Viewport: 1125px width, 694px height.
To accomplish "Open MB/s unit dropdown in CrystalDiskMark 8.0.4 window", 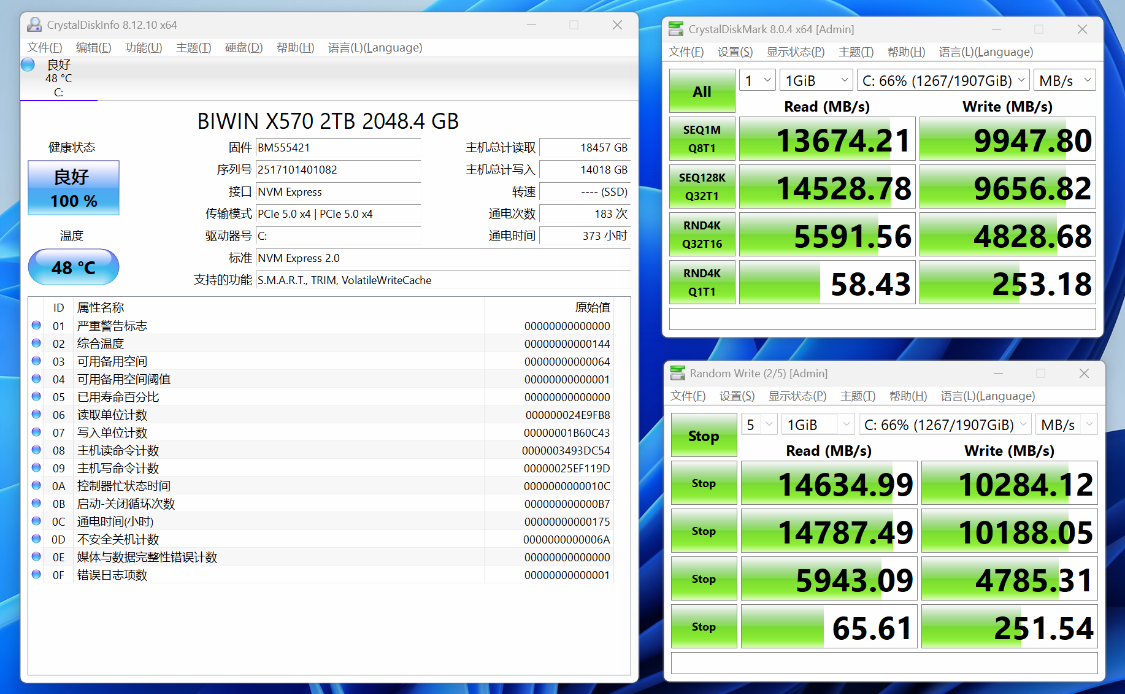I will pyautogui.click(x=1065, y=80).
